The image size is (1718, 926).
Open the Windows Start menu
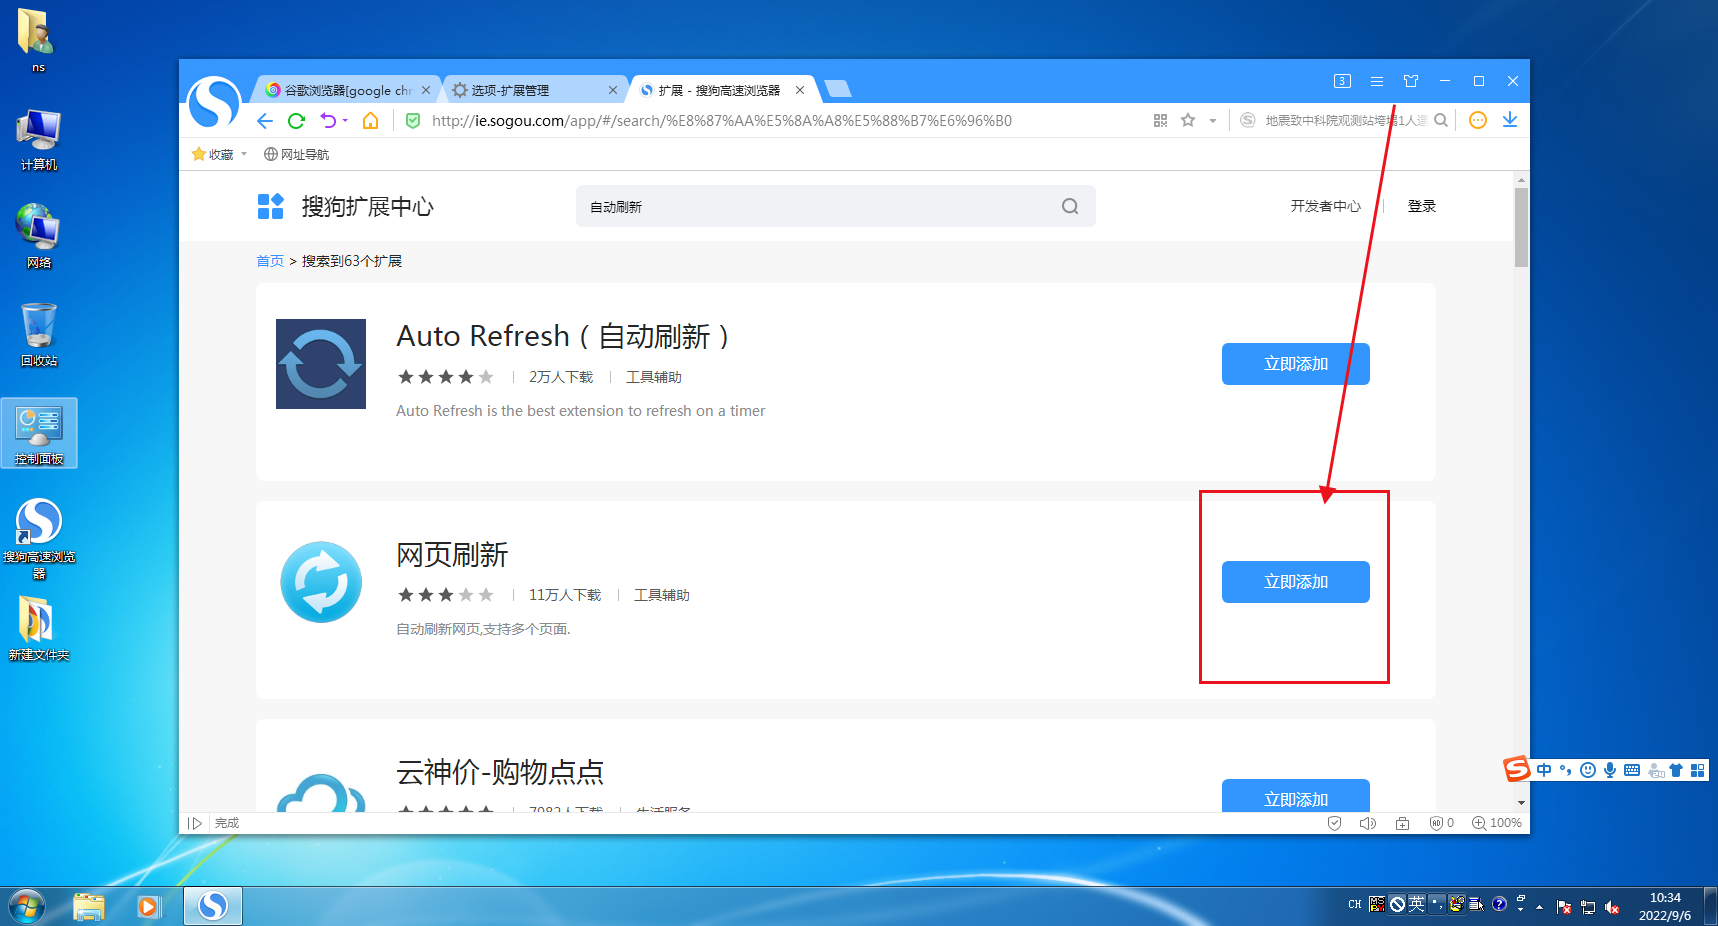click(27, 906)
